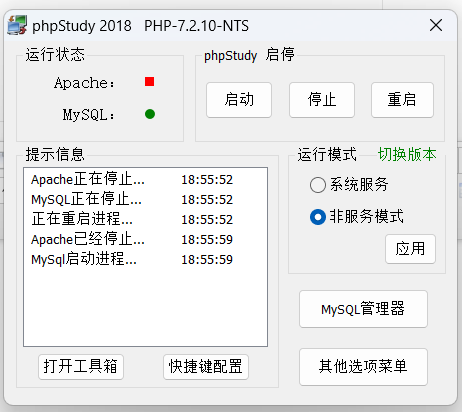Click the 应用 apply button
The width and height of the screenshot is (462, 412).
point(410,249)
